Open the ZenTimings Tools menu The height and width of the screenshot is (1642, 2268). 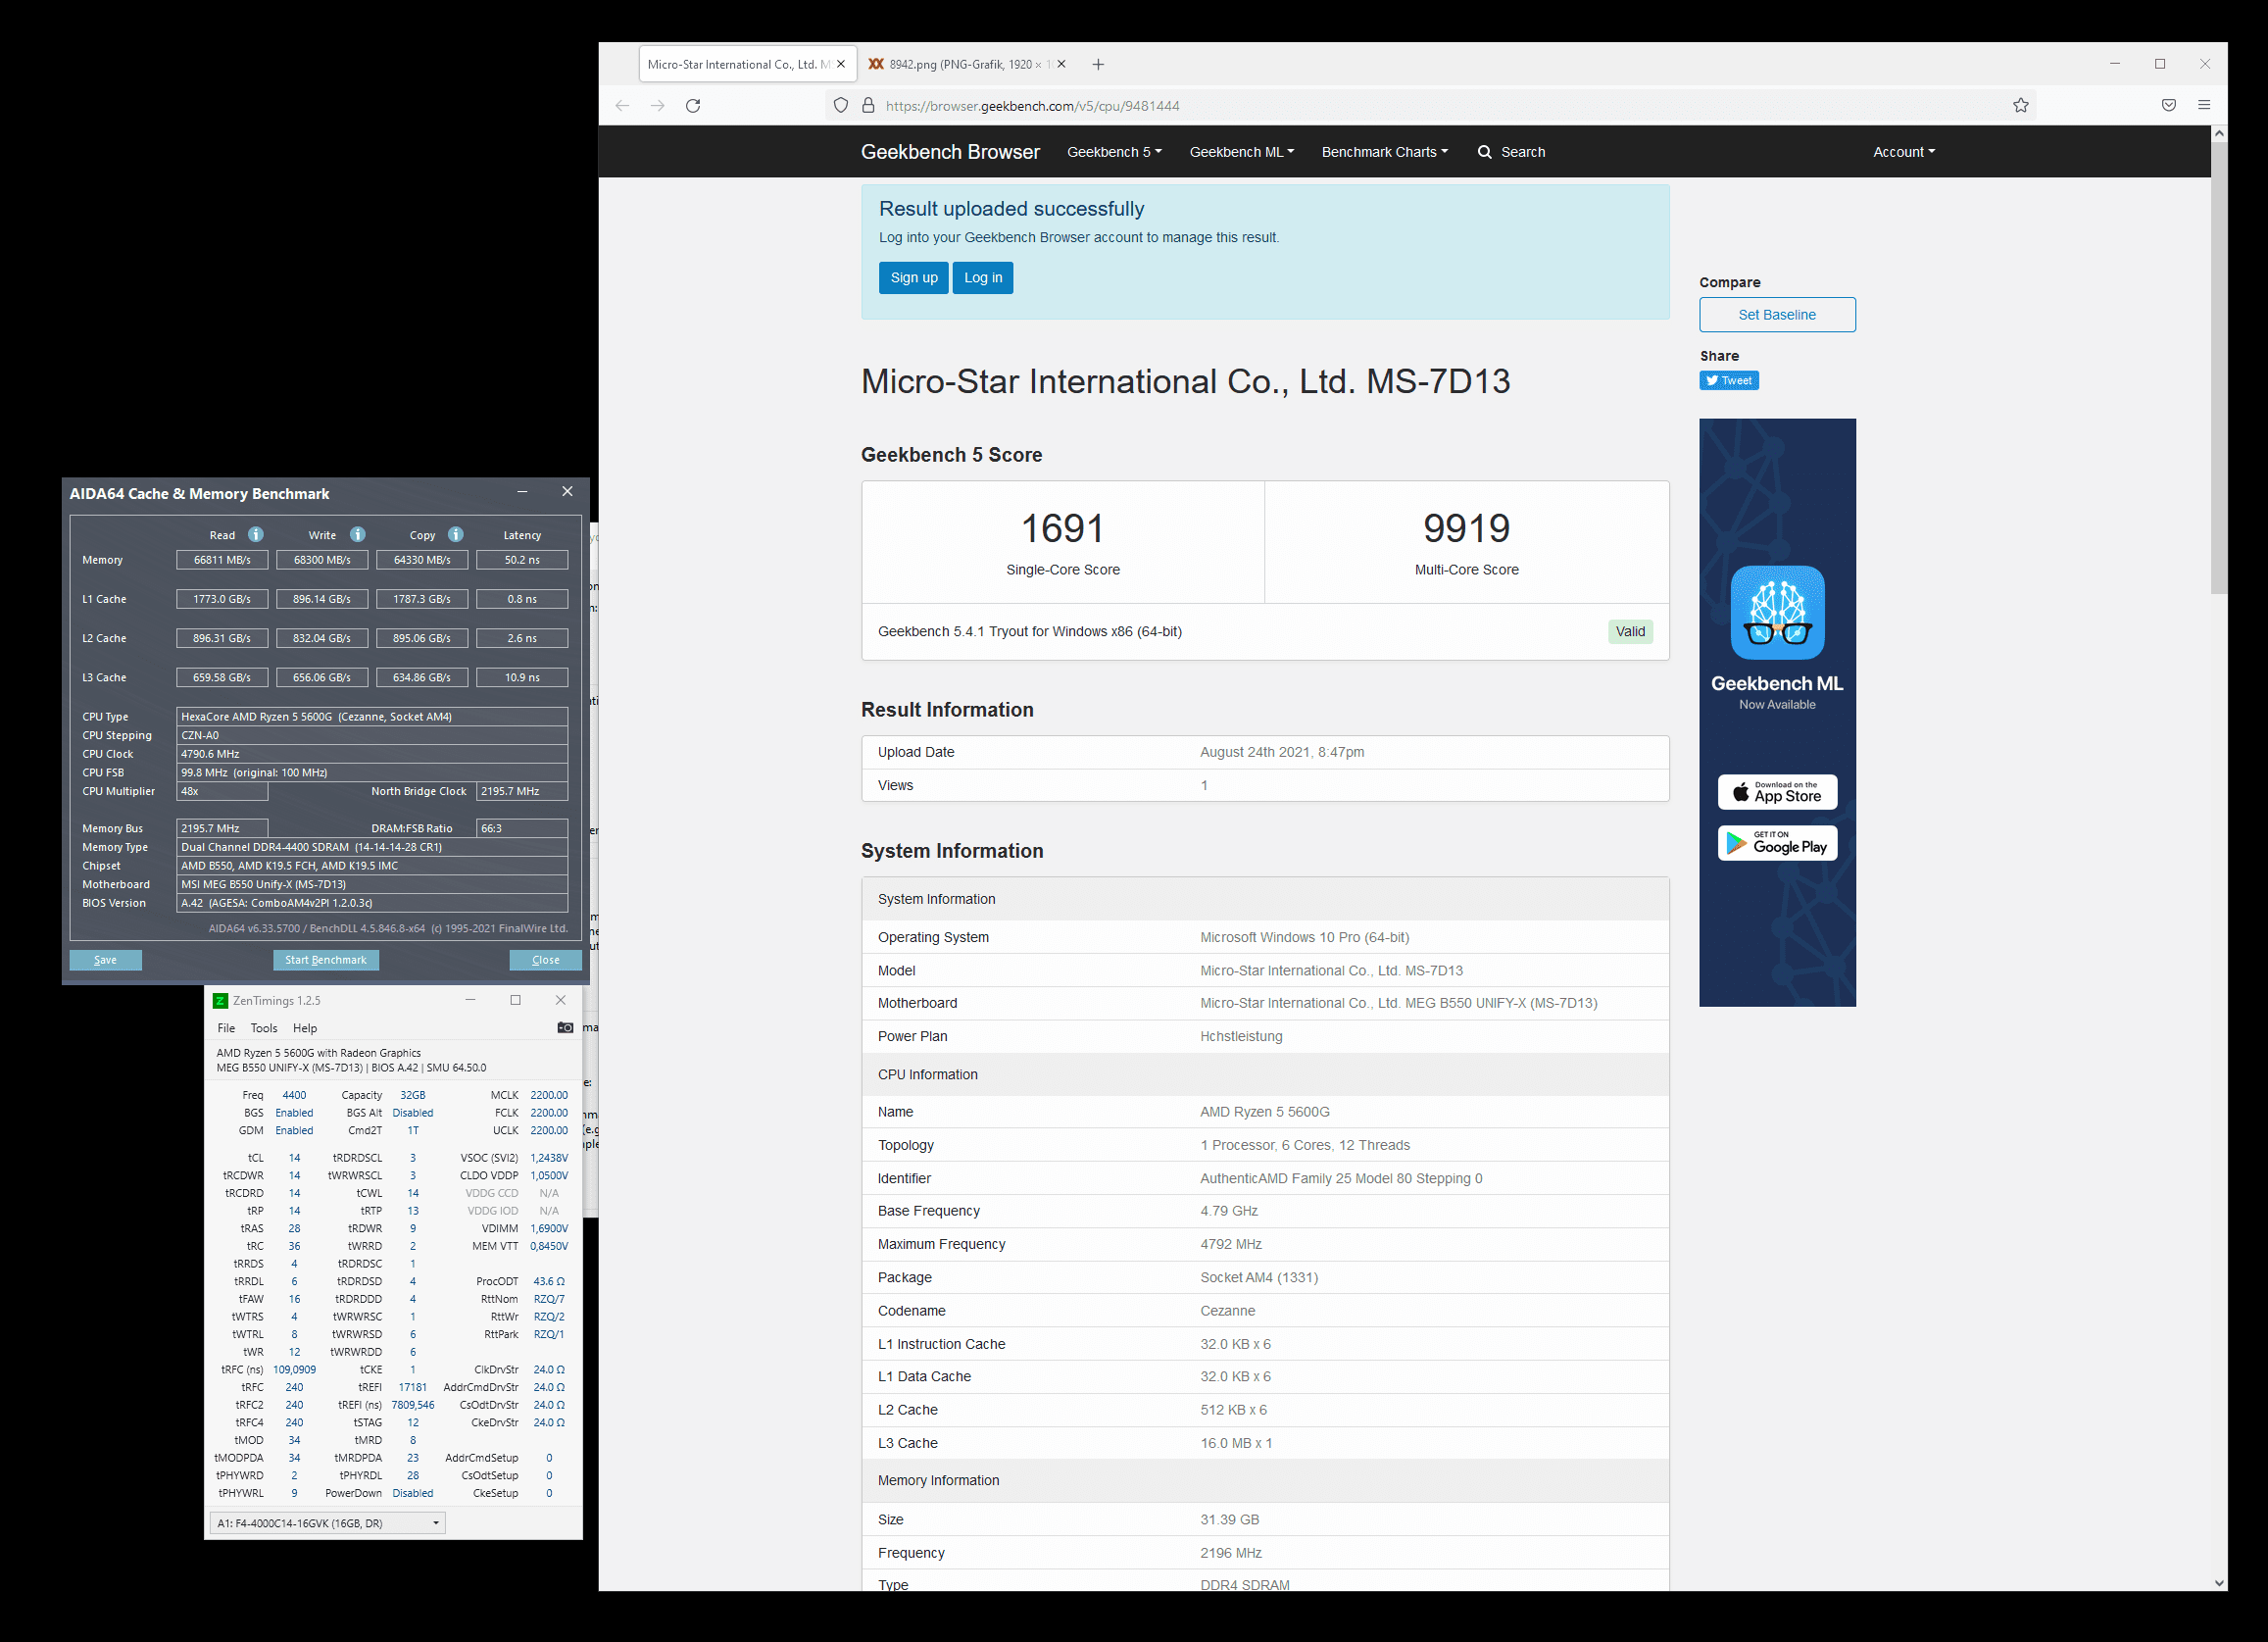(264, 1028)
